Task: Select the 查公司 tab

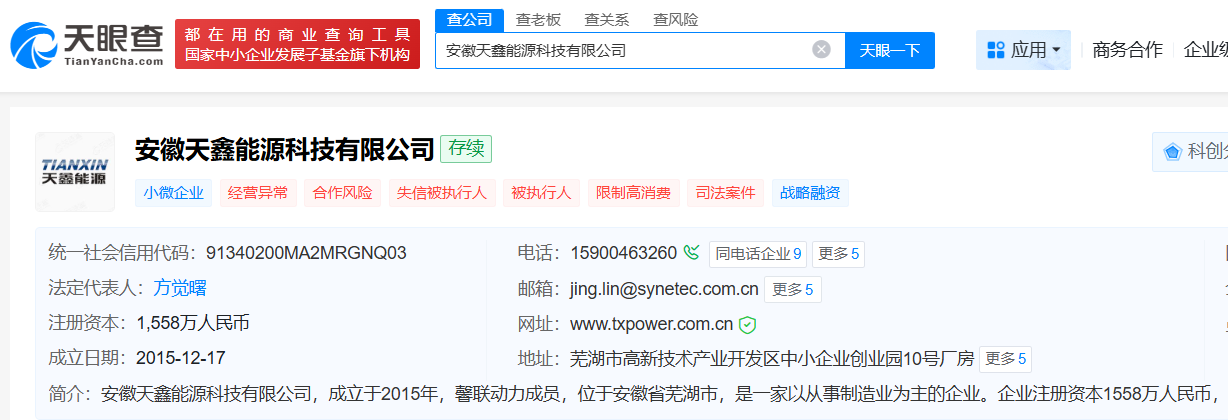Action: (x=469, y=19)
